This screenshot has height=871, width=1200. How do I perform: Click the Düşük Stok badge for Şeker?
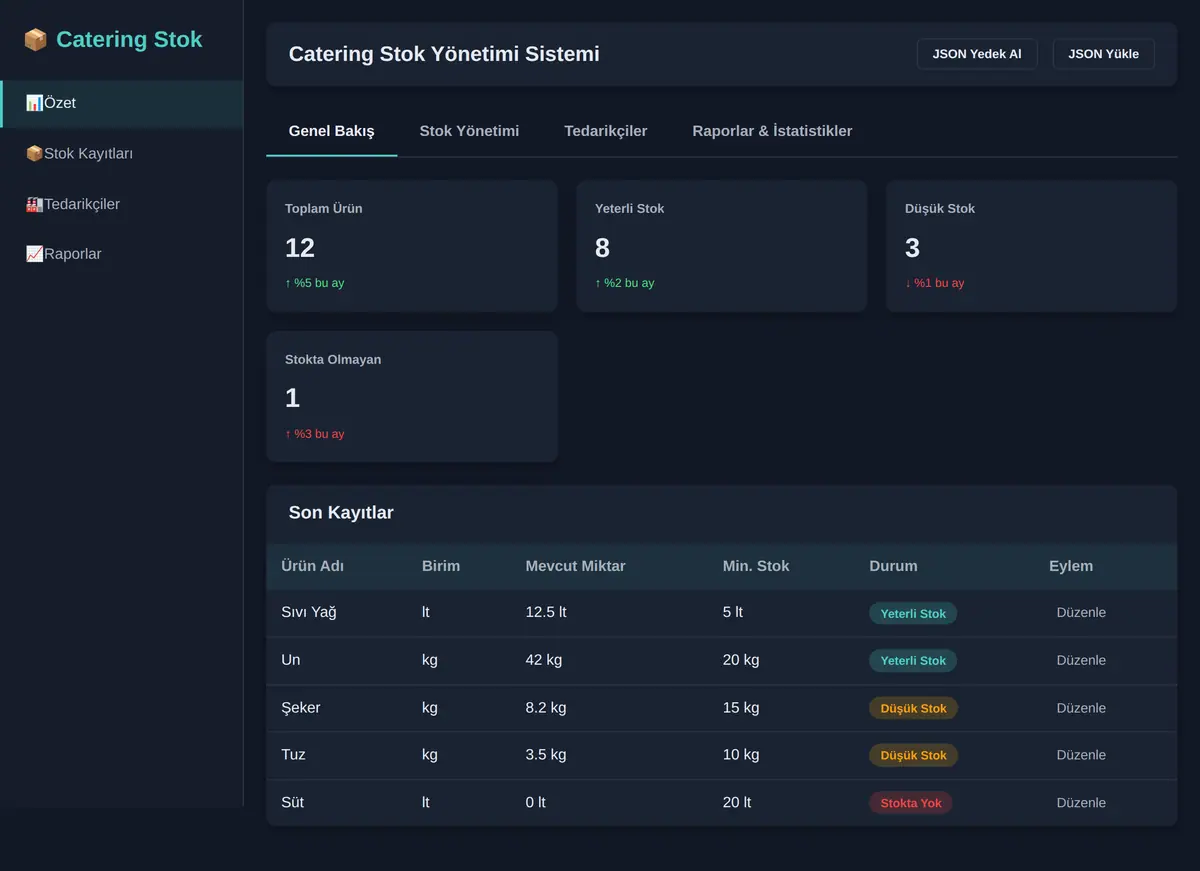[x=913, y=708]
